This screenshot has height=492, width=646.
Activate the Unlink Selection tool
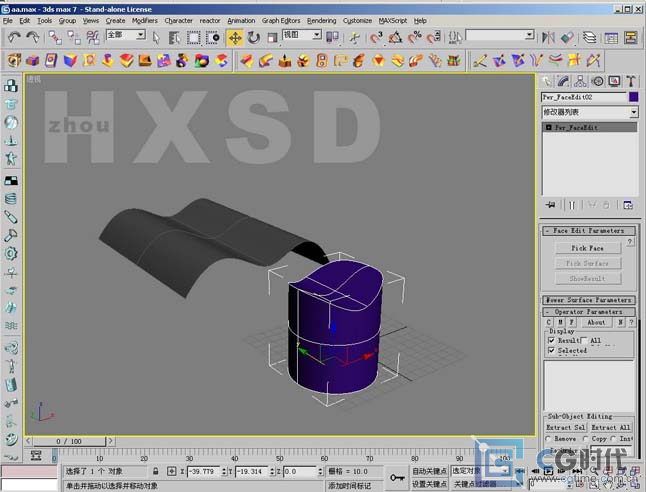pyautogui.click(x=74, y=37)
